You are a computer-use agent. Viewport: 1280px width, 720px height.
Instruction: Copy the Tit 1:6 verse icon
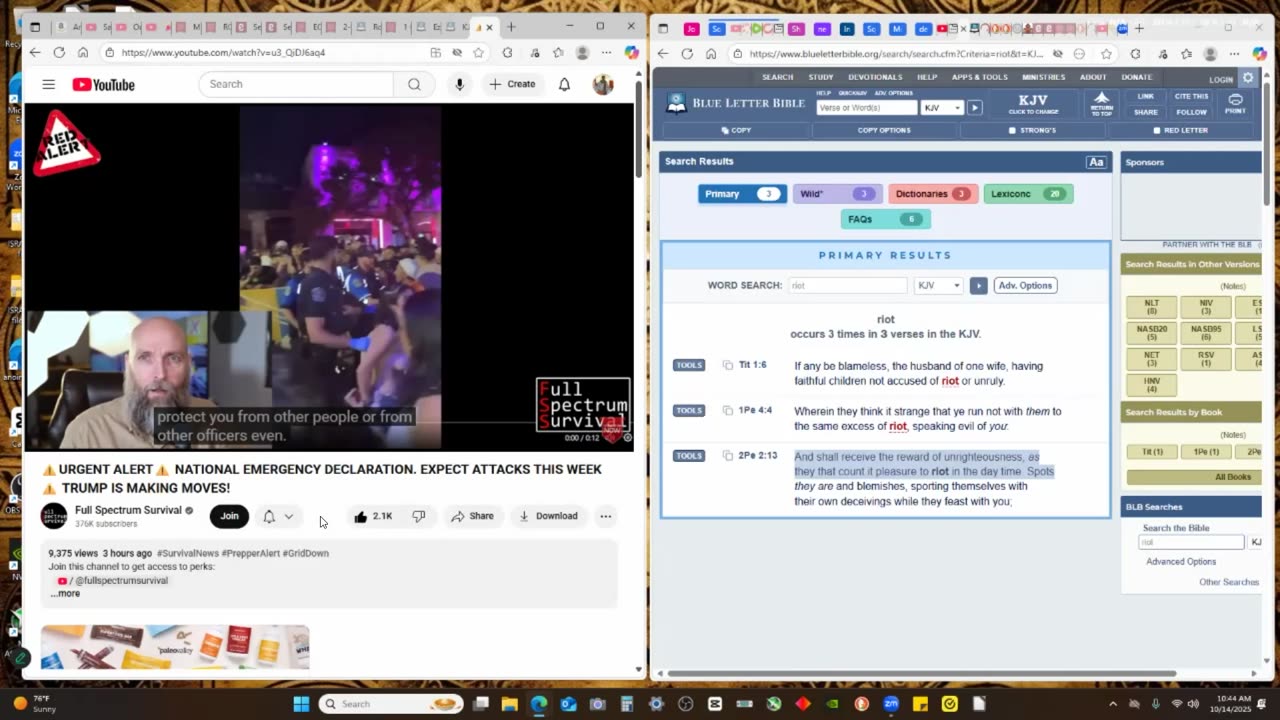pyautogui.click(x=728, y=365)
